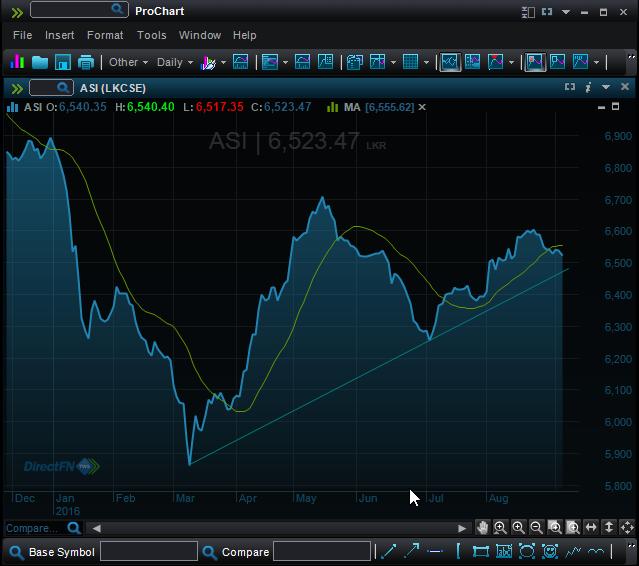This screenshot has height=566, width=639.
Task: Save the chart using the floppy disk icon
Action: [x=63, y=62]
